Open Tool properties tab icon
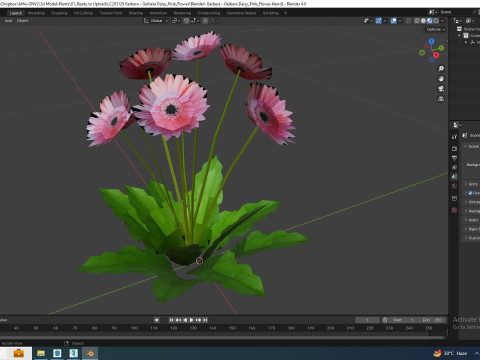Image resolution: width=480 pixels, height=360 pixels. click(454, 137)
